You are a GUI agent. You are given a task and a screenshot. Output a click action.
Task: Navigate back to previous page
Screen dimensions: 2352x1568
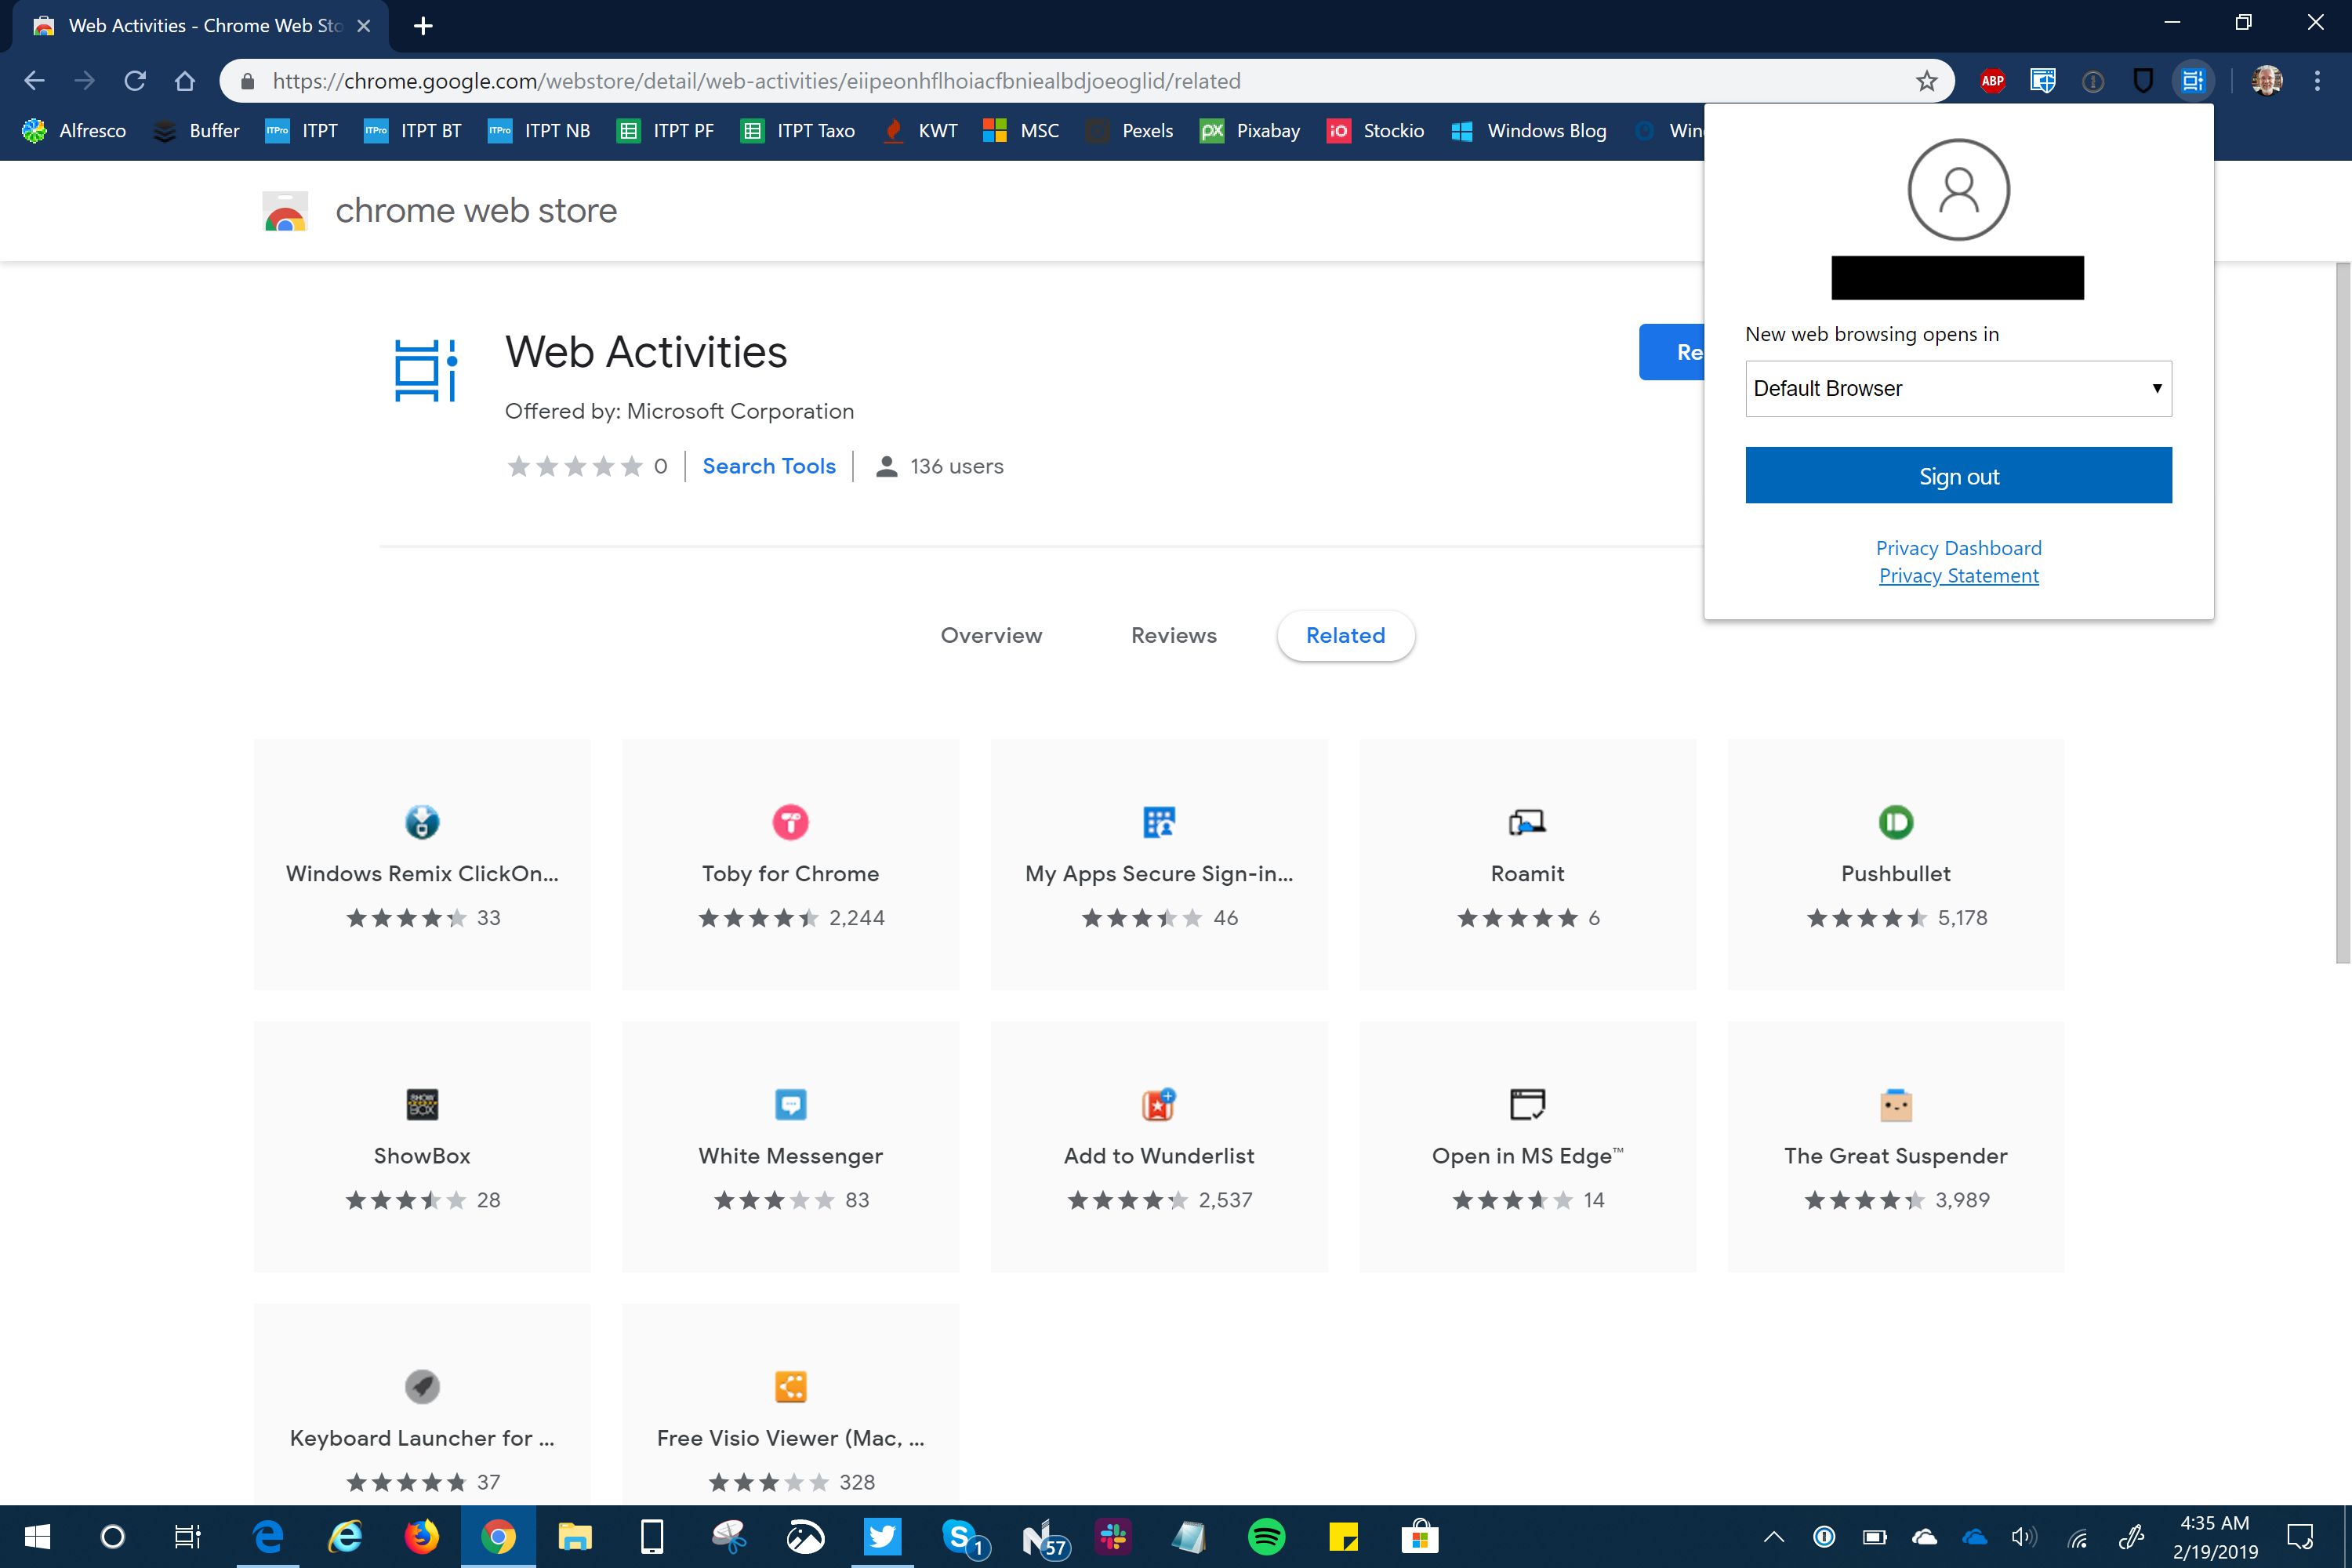[x=34, y=81]
